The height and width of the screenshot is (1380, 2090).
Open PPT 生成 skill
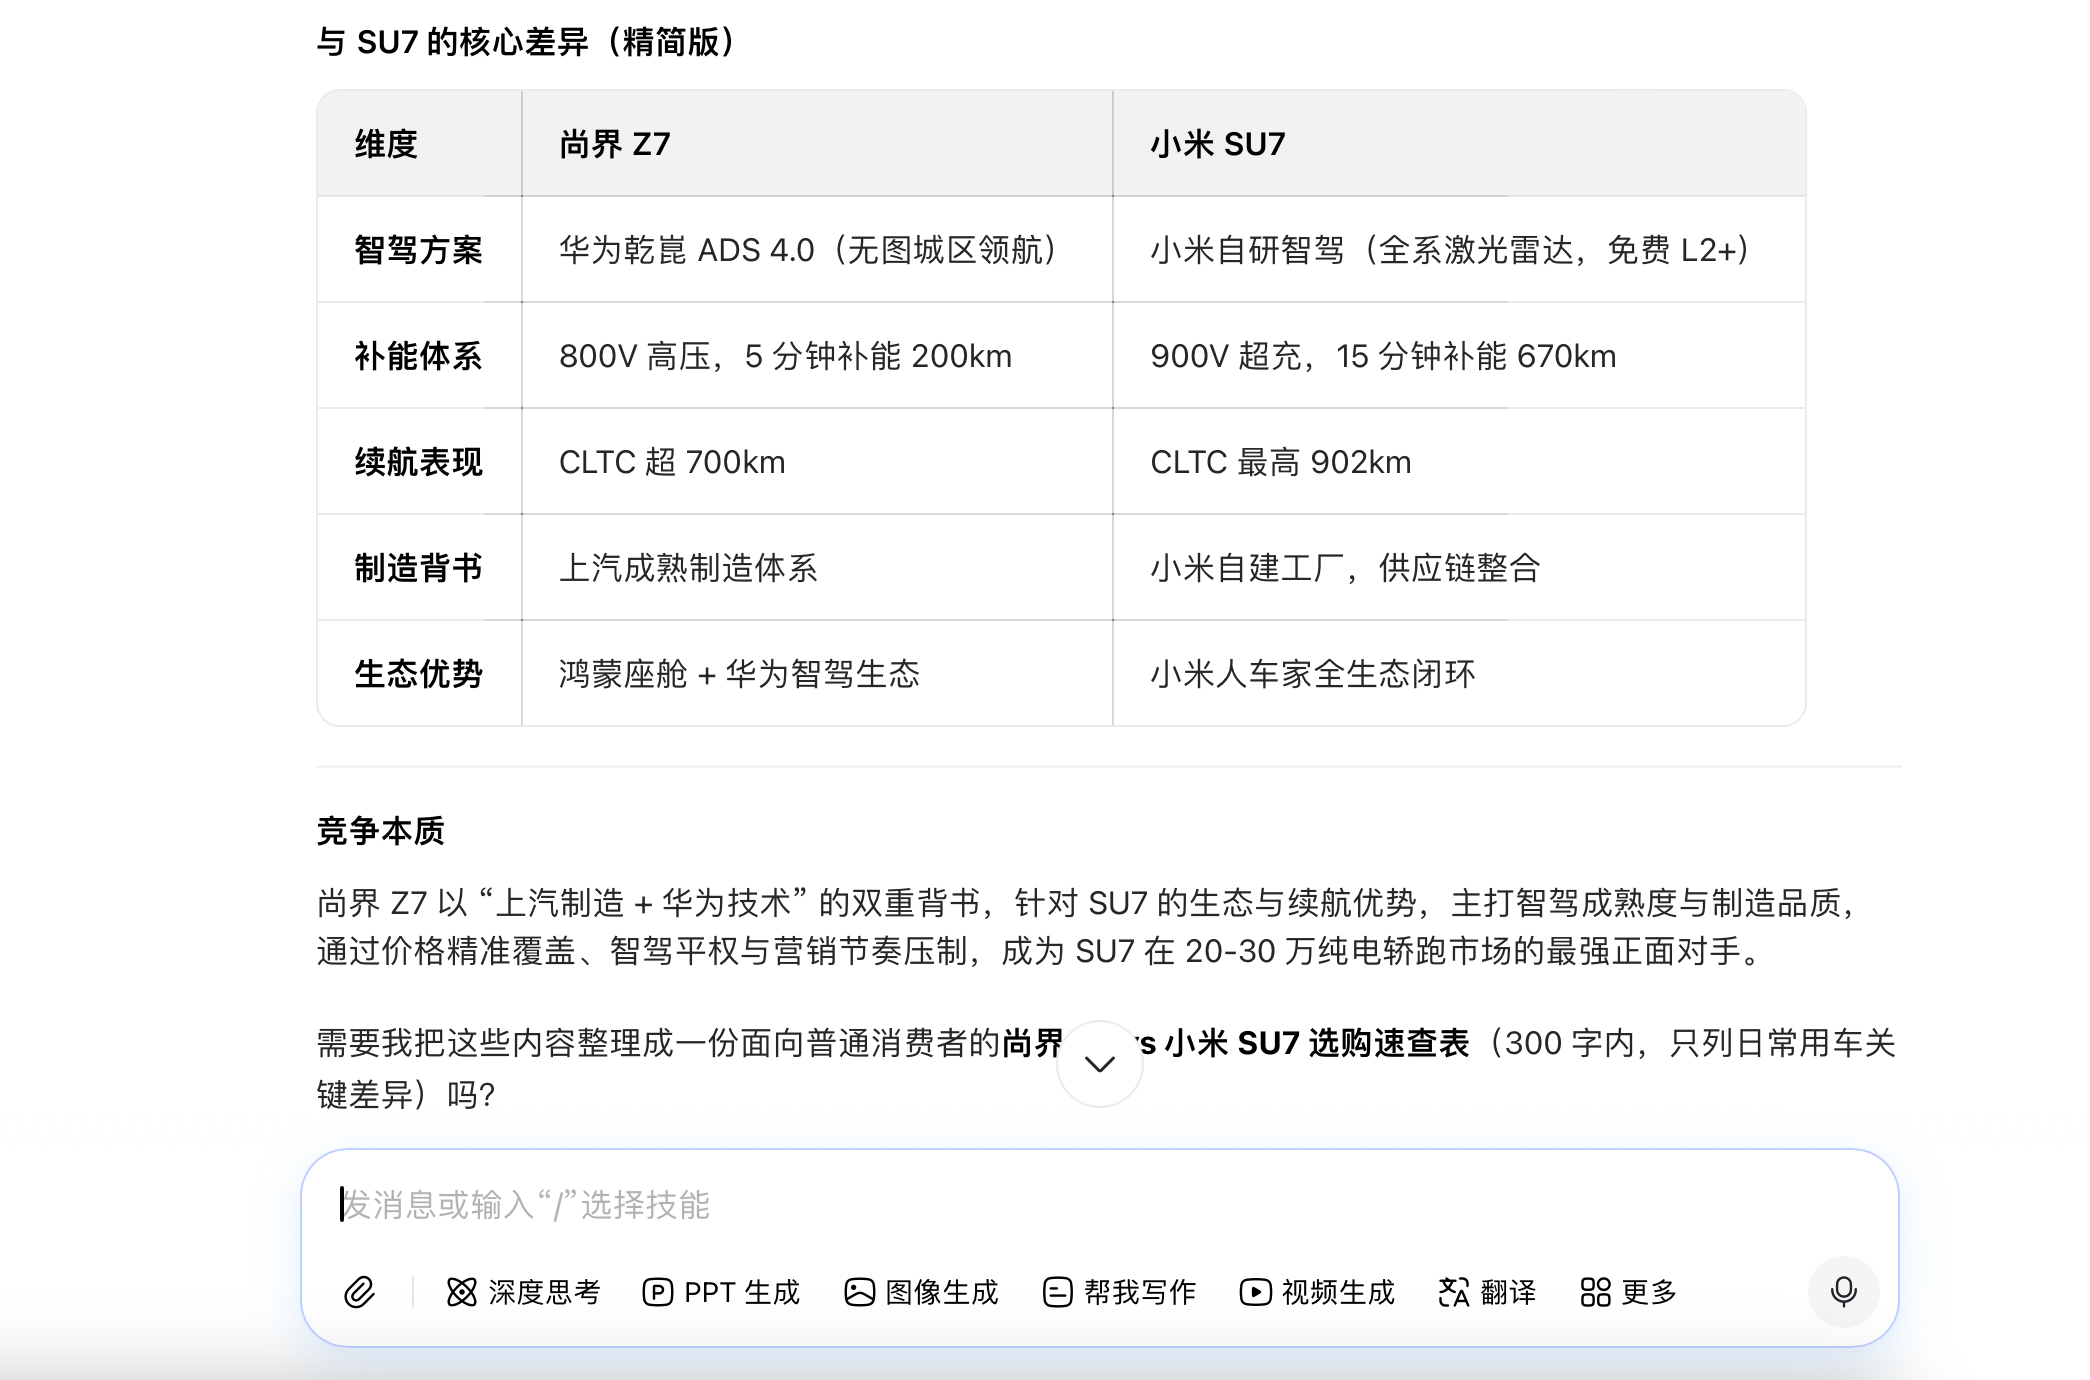721,1292
